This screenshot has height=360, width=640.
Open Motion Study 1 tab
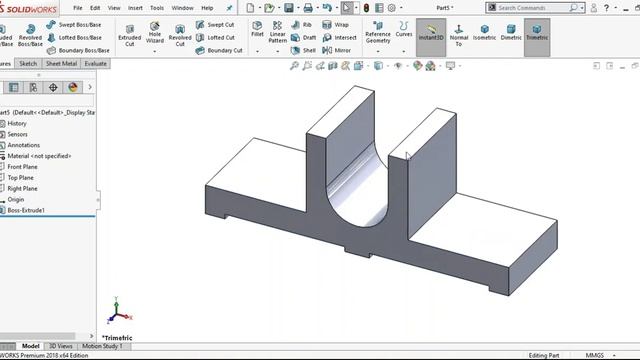(102, 346)
